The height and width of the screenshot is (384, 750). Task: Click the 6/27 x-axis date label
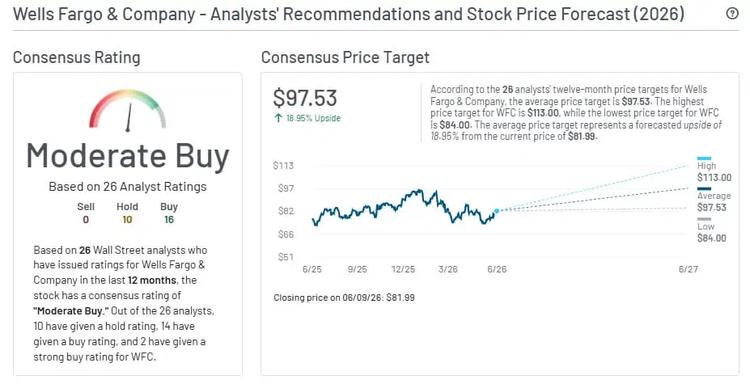tap(688, 269)
